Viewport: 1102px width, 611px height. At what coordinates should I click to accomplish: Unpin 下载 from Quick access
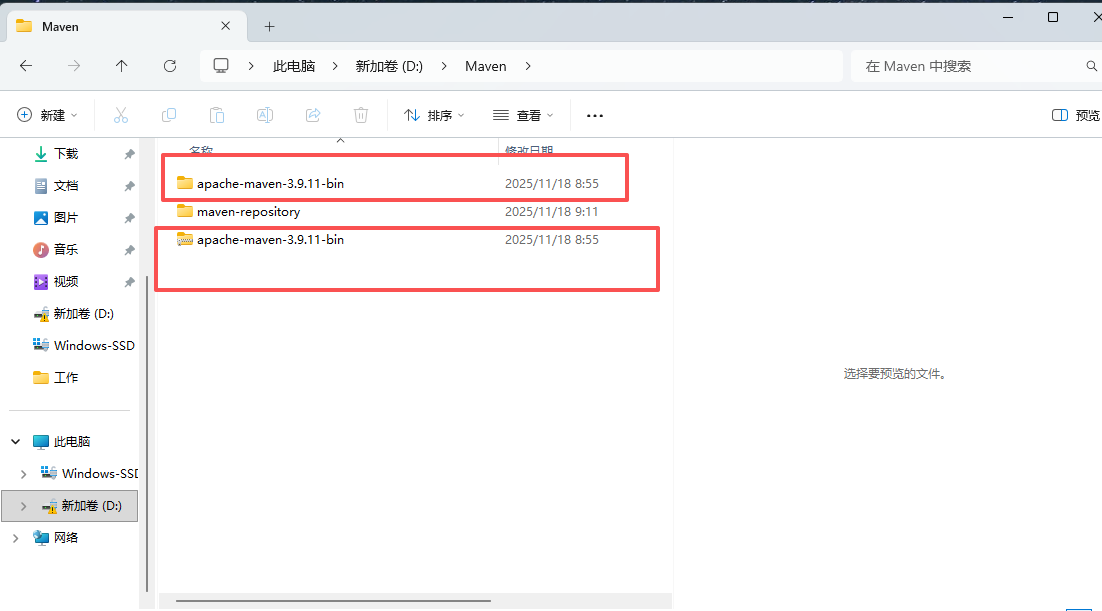[129, 154]
